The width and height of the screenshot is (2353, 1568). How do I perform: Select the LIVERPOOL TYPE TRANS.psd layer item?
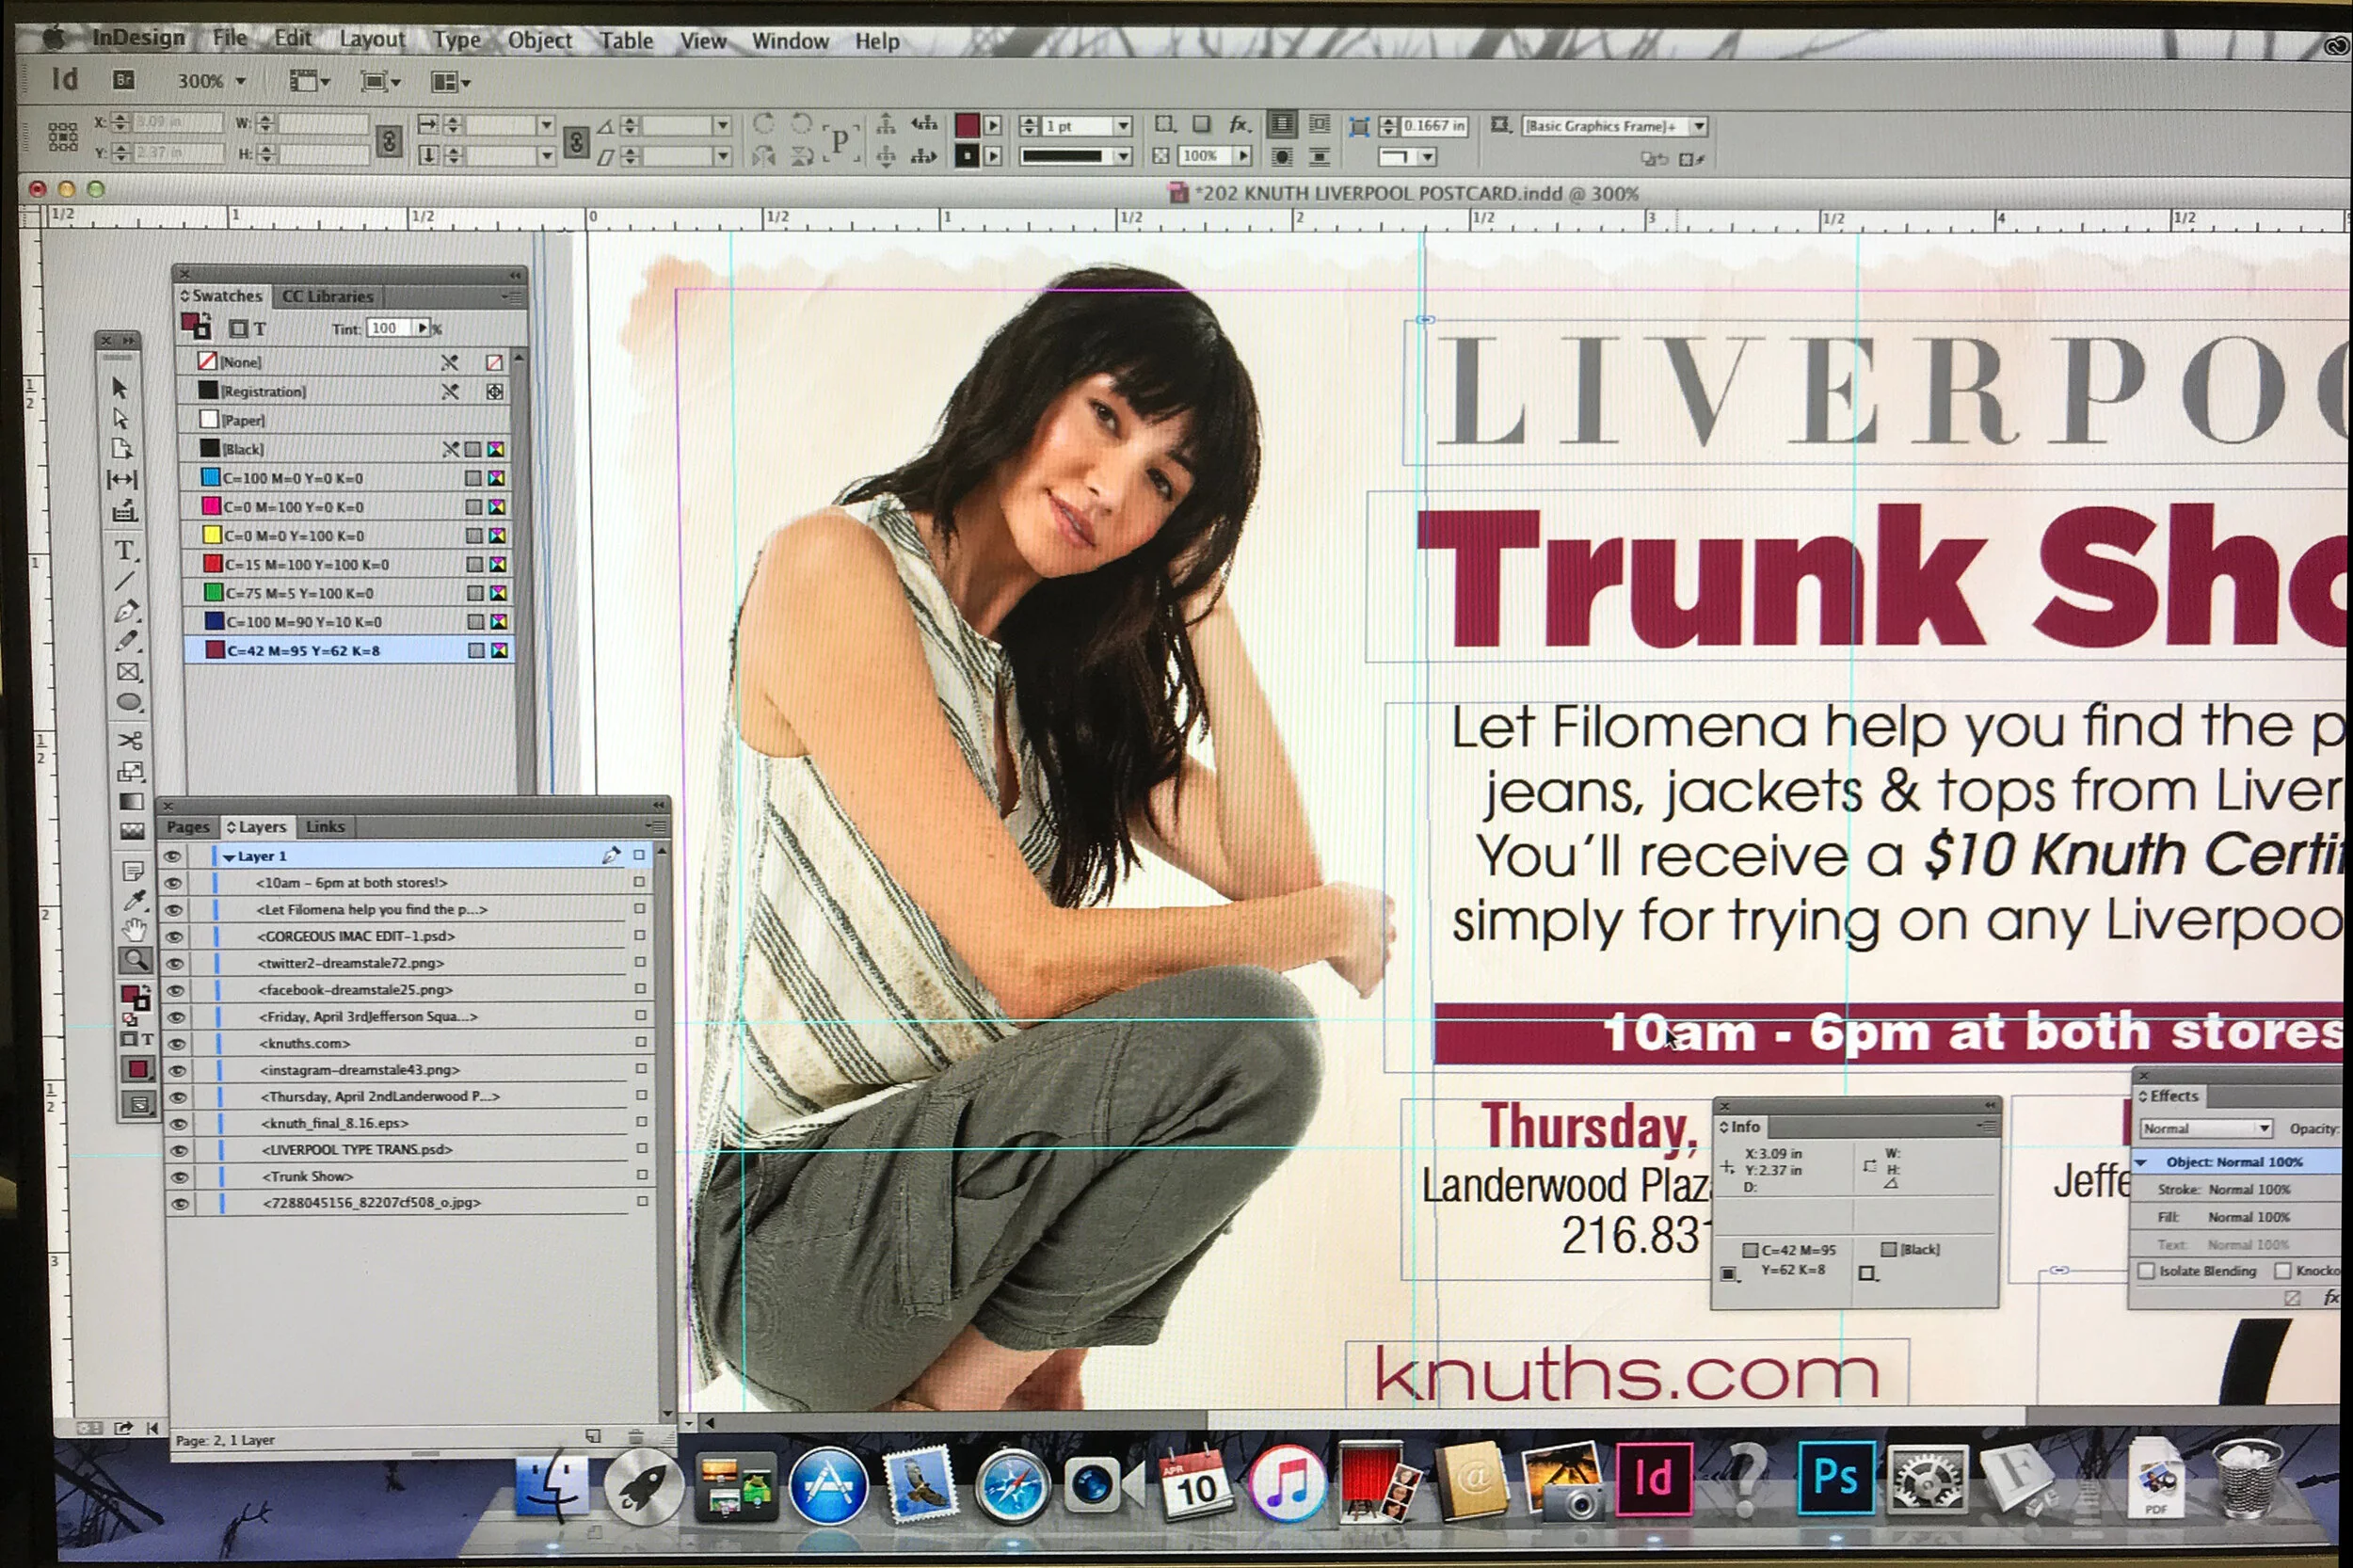pyautogui.click(x=357, y=1150)
